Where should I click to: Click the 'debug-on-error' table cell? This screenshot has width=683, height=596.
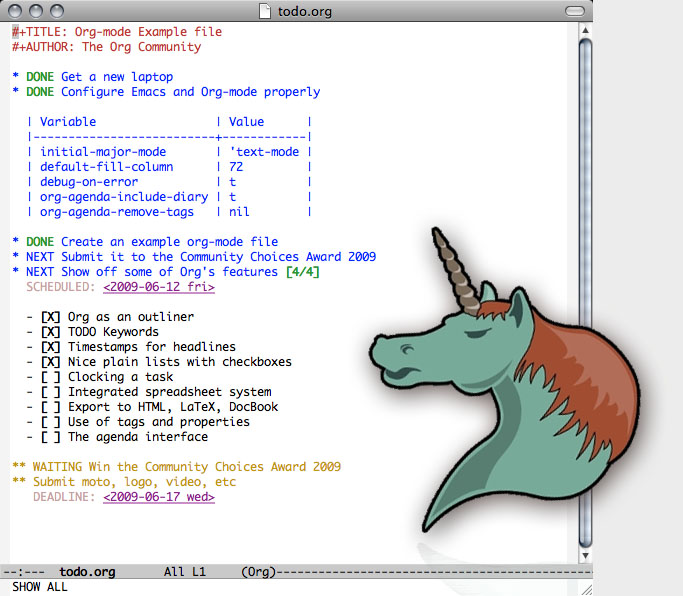[89, 182]
